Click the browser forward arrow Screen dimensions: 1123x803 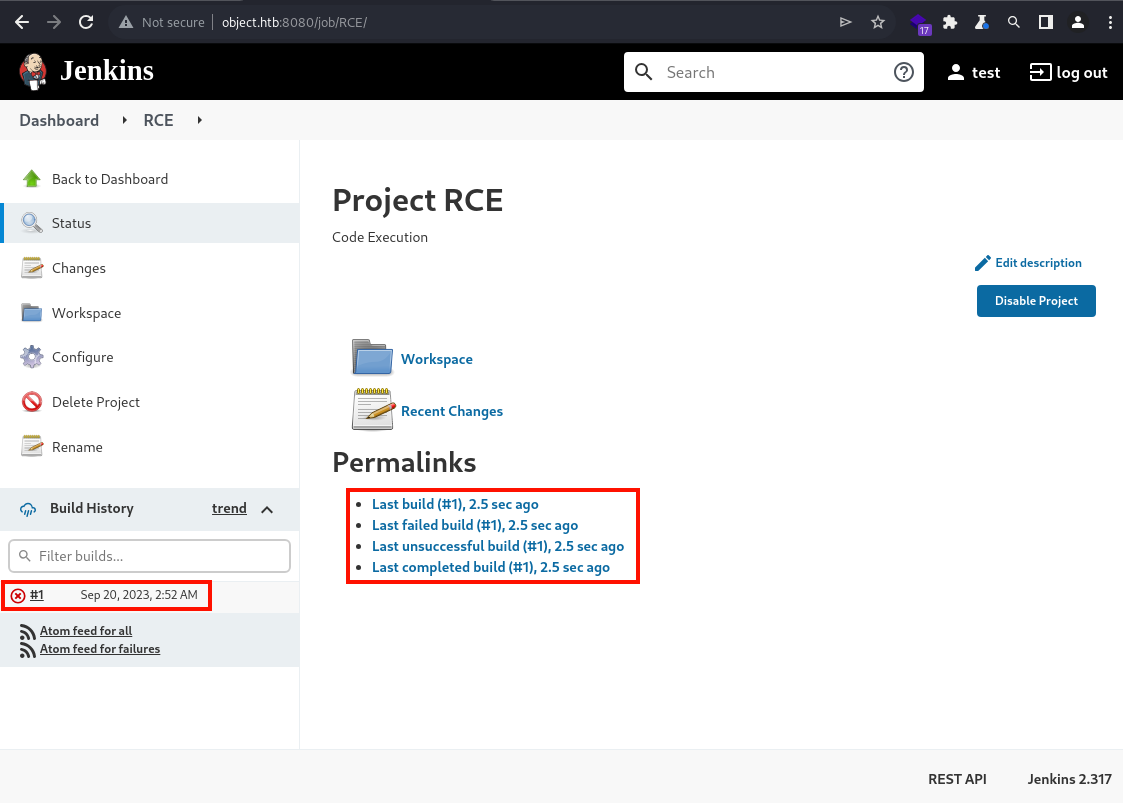54,22
